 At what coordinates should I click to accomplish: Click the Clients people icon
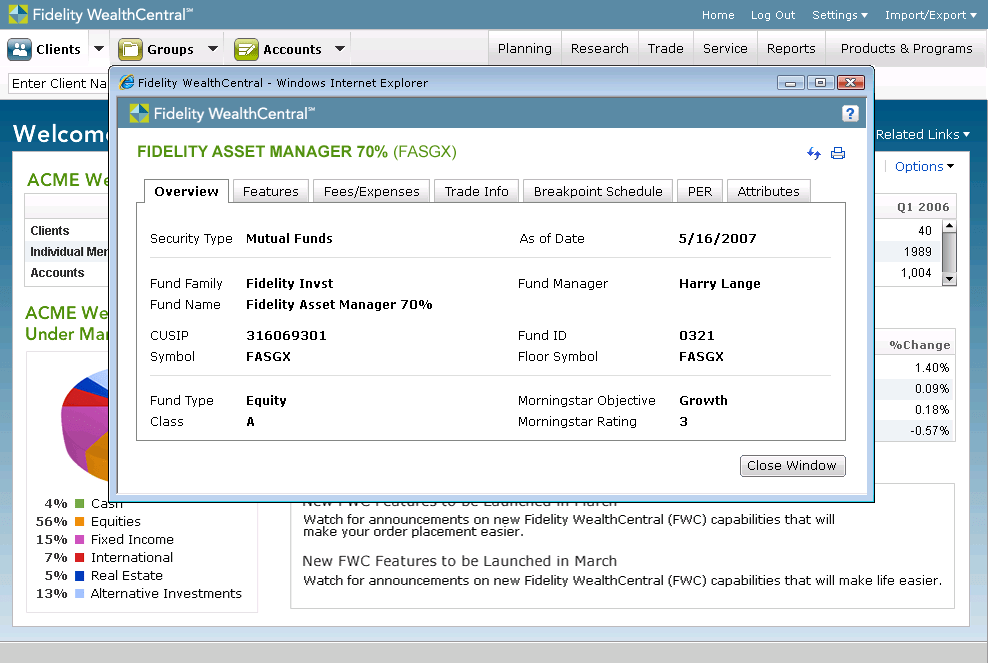[x=20, y=49]
